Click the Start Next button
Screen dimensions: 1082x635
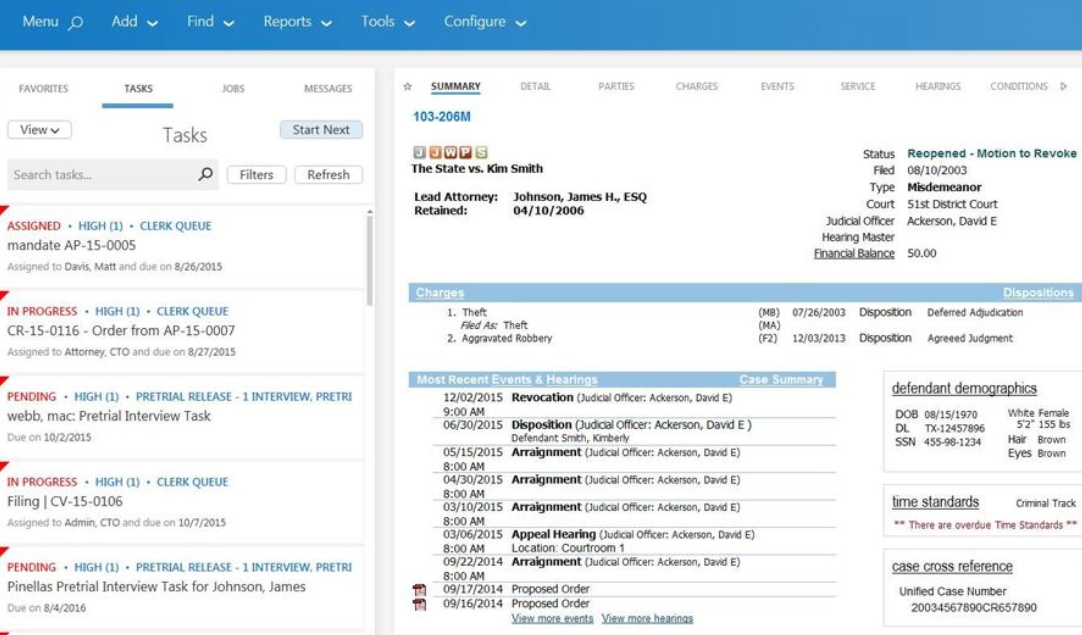pyautogui.click(x=321, y=130)
